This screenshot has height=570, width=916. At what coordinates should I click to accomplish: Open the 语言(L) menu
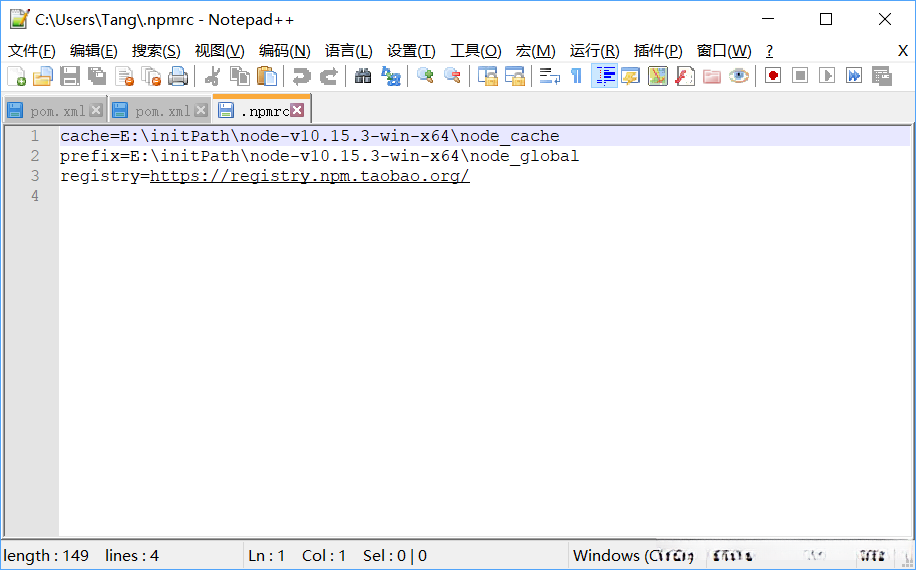tap(349, 51)
